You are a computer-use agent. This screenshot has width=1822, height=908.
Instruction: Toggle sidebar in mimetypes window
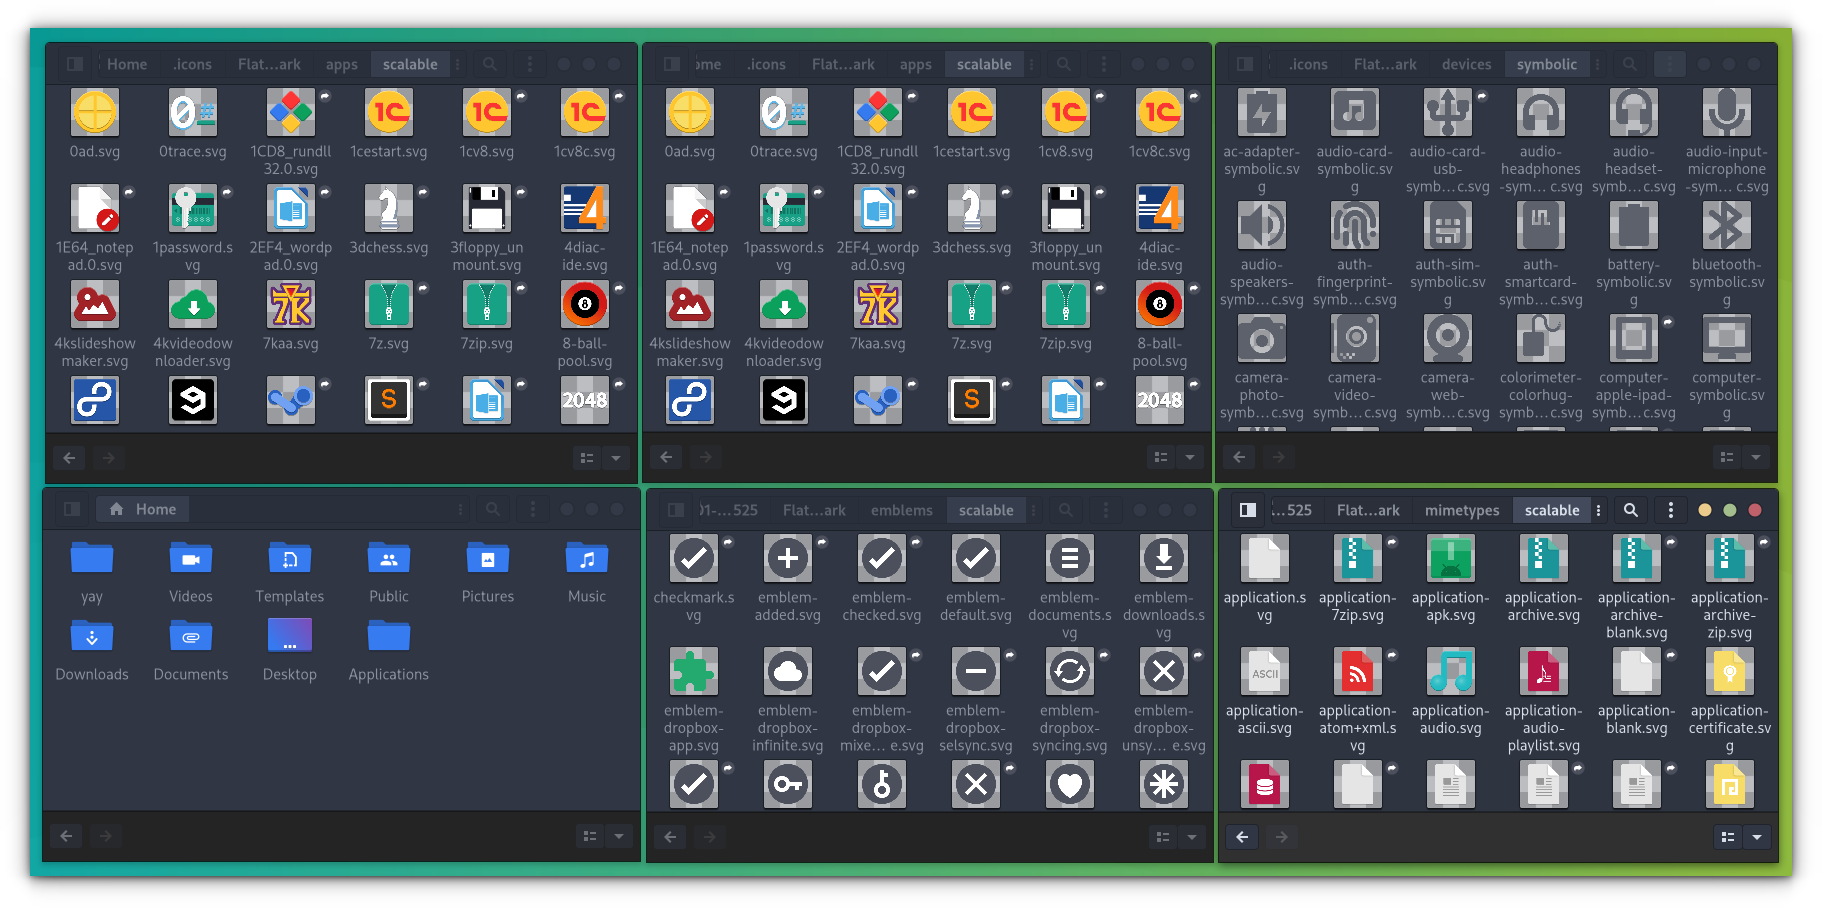(x=1248, y=510)
